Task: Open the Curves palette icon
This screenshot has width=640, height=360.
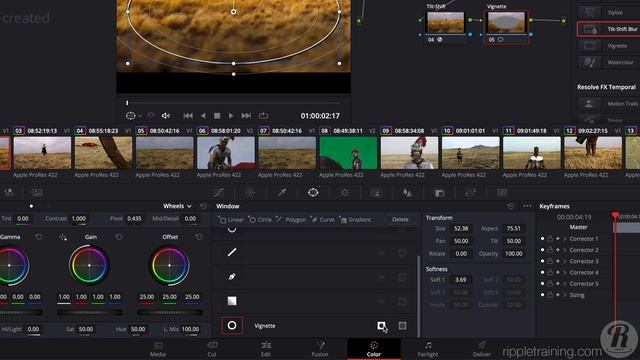Action: 219,192
